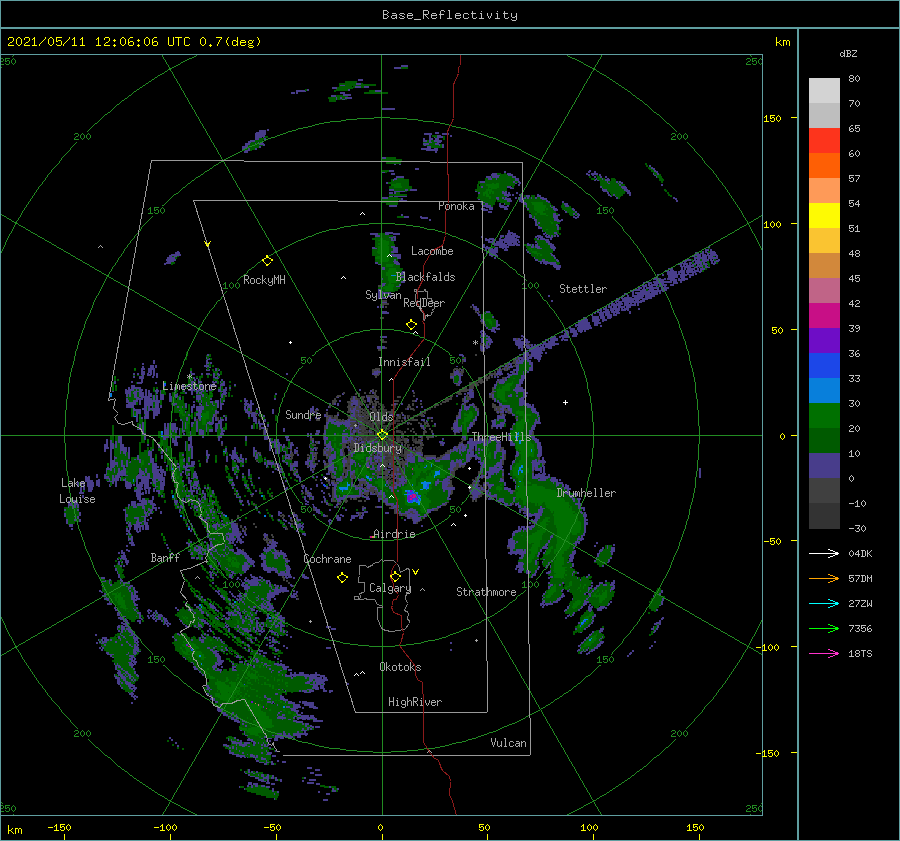Click the magenta 18TS arrow in legend

824,653
